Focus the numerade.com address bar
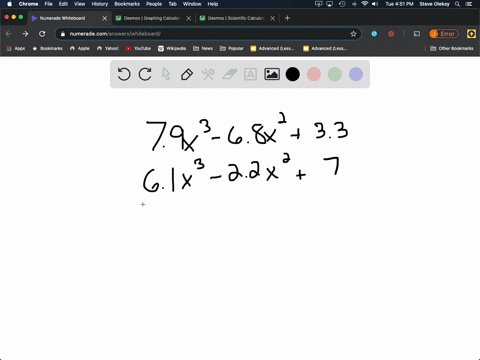Viewport: 480px width, 360px height. 208,34
